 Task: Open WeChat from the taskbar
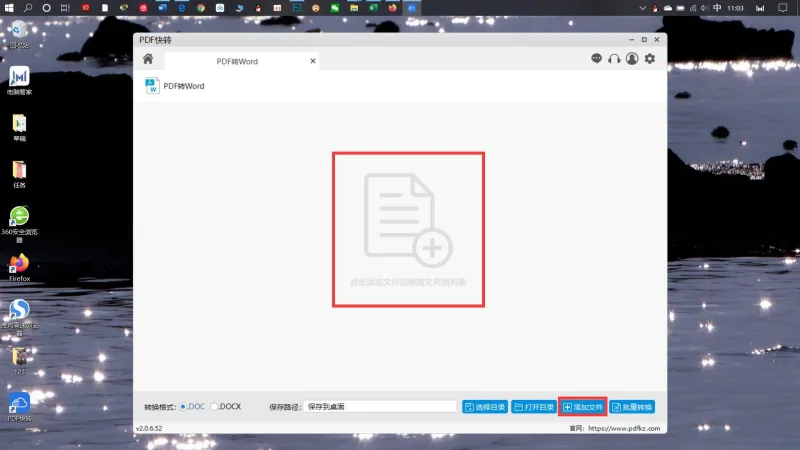[x=335, y=8]
